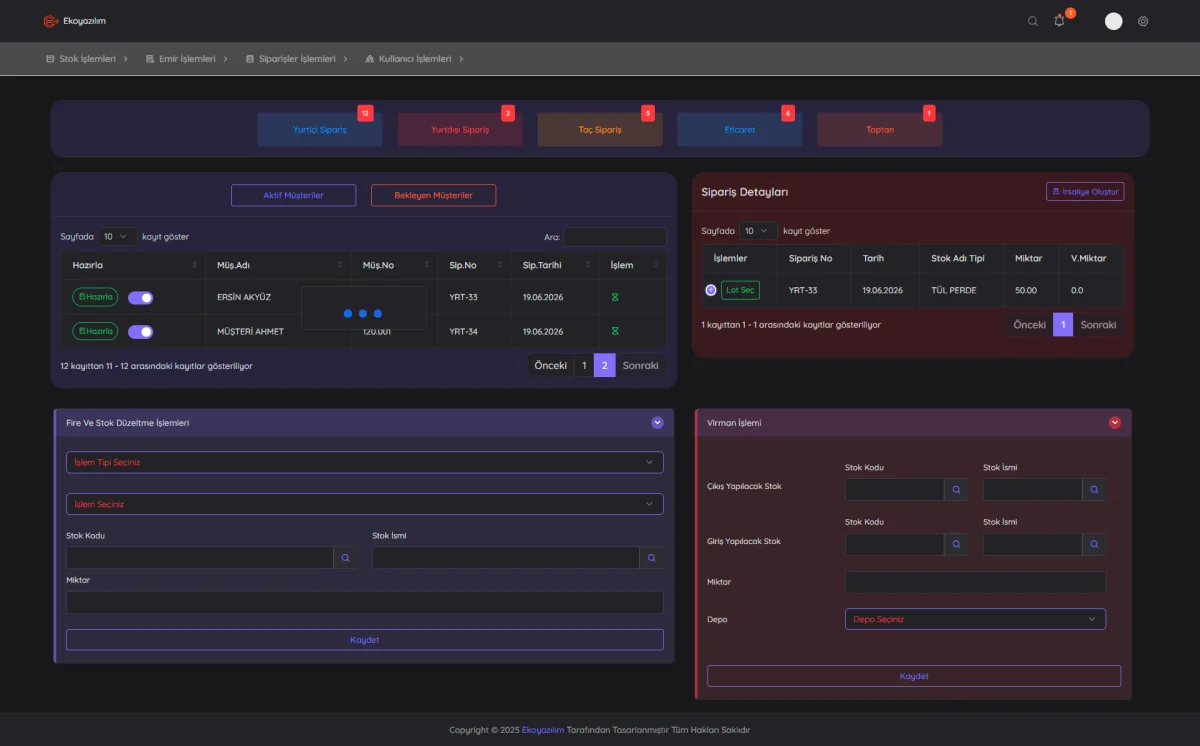Sort by the Hazırla column sort arrows

tap(194, 265)
